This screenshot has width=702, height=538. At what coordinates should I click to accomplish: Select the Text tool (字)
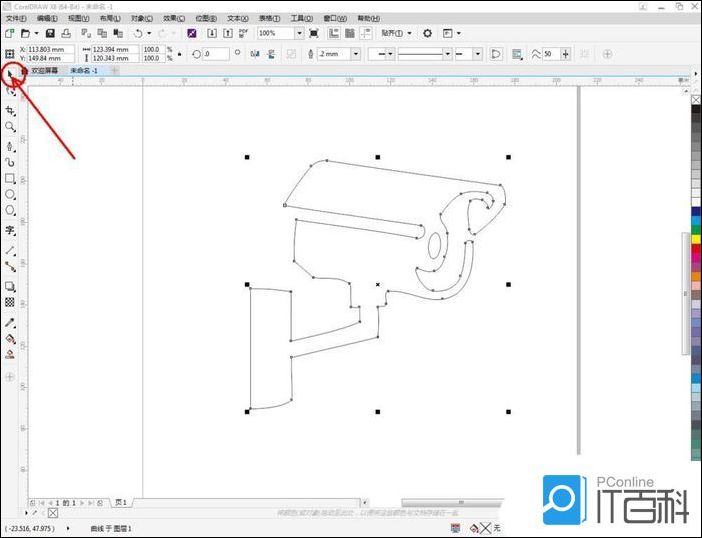point(10,230)
